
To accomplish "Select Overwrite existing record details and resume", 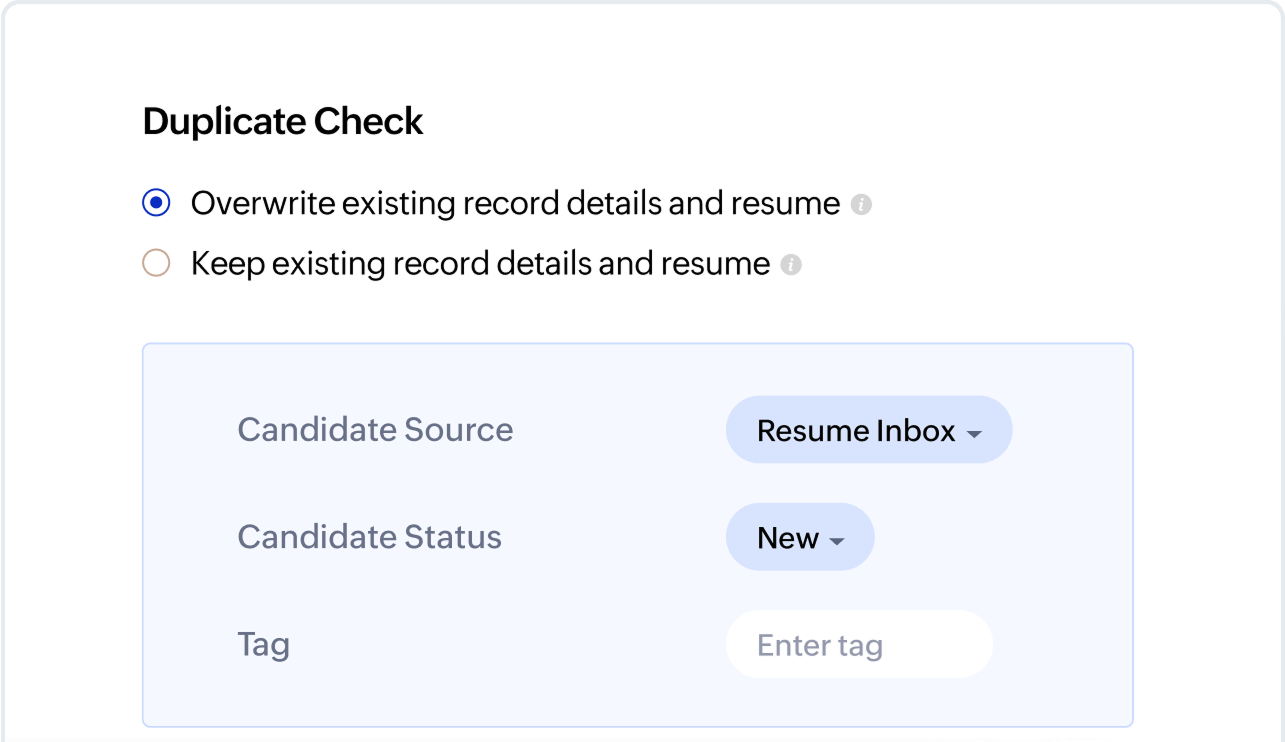I will [x=156, y=203].
